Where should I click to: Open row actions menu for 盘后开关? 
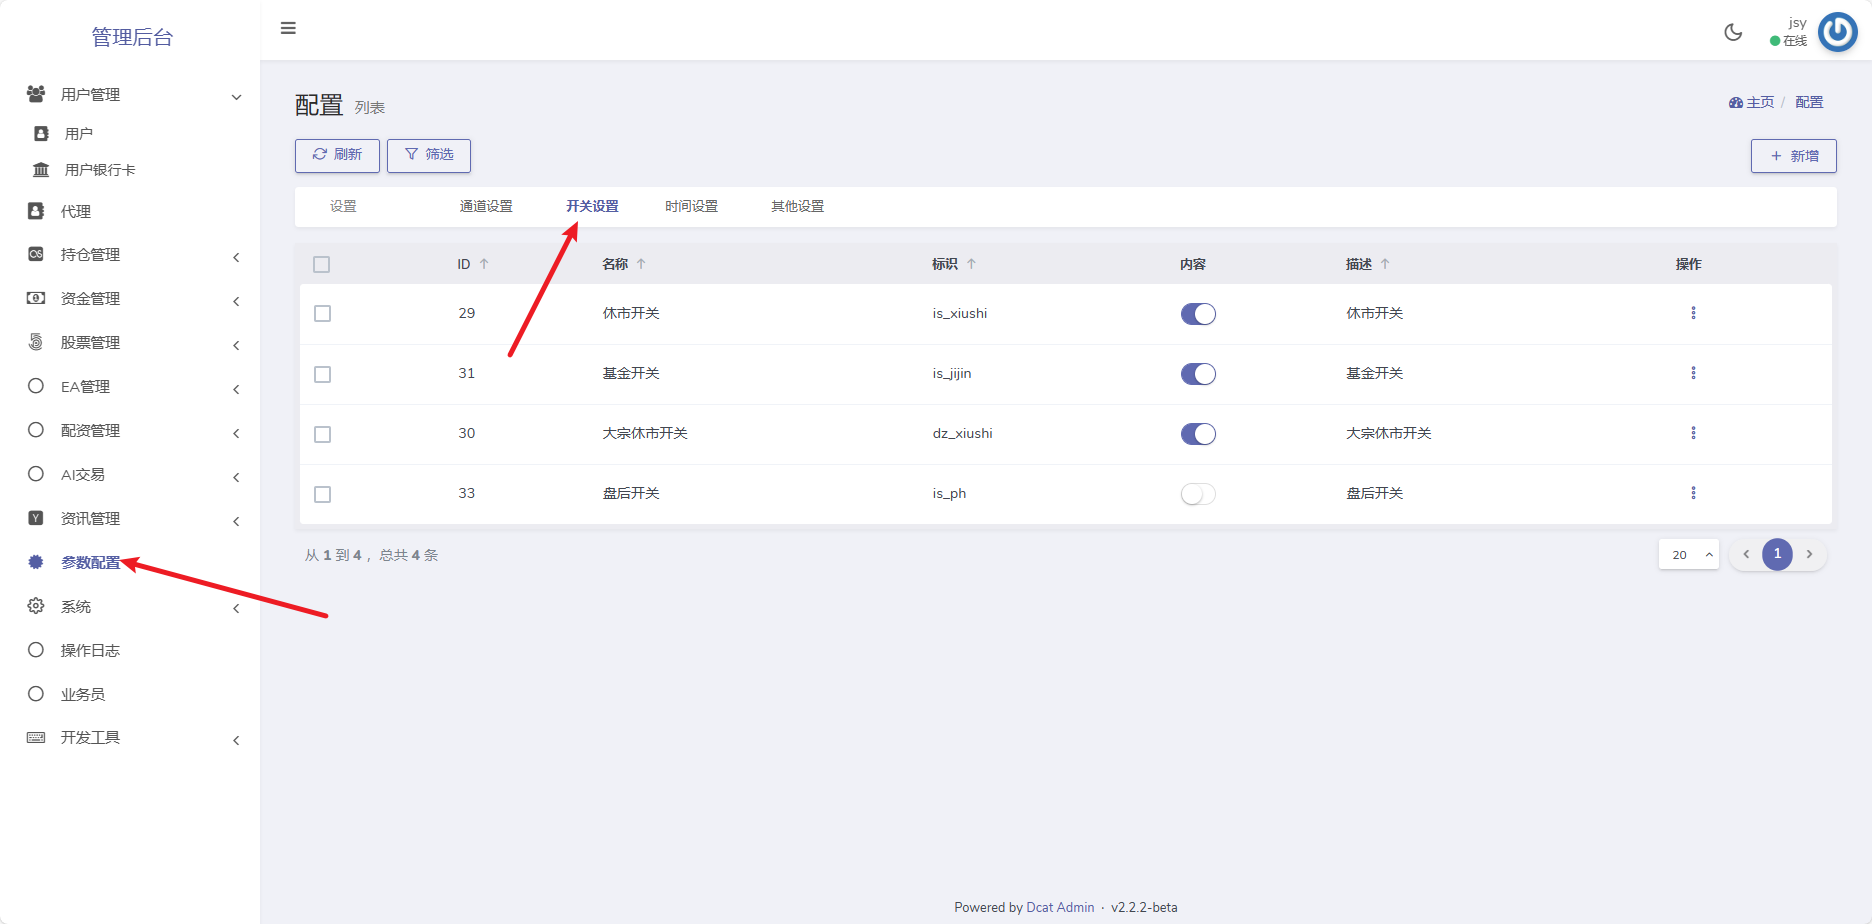click(1693, 493)
